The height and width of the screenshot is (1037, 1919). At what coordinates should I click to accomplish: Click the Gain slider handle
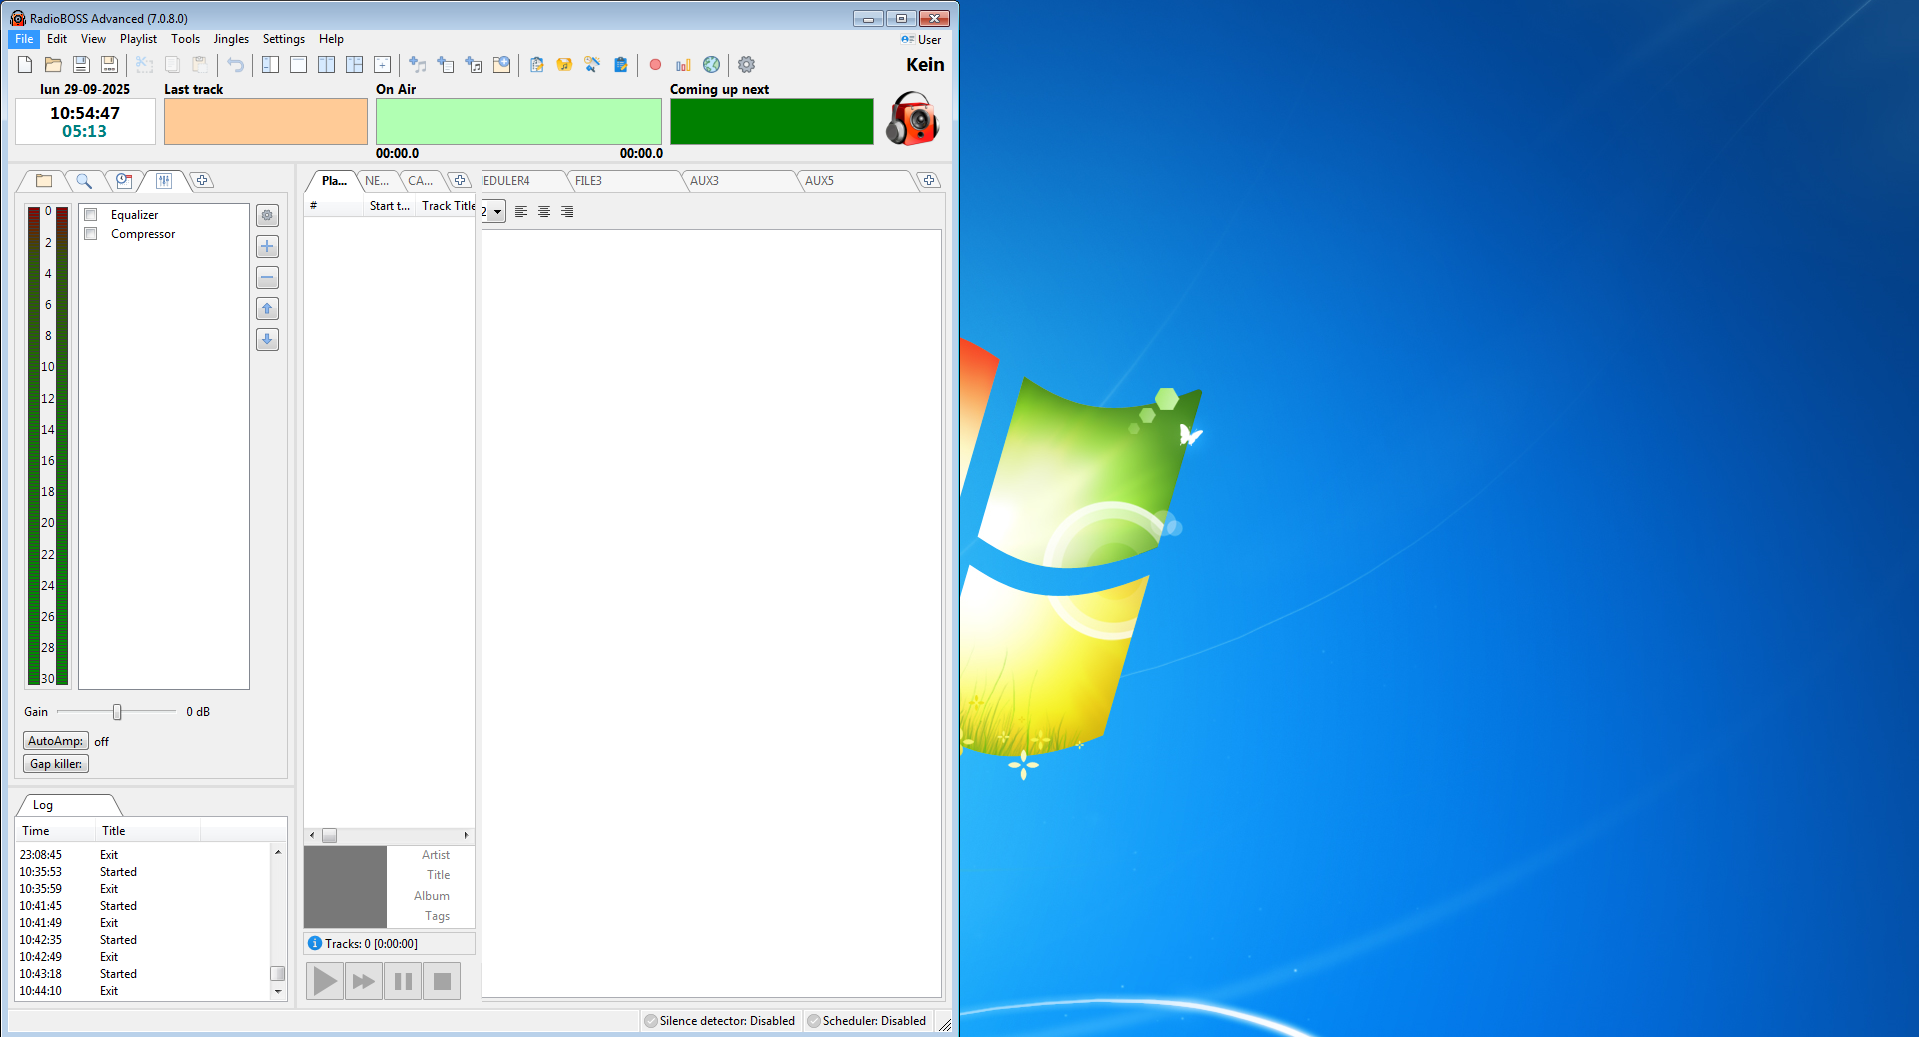pyautogui.click(x=117, y=712)
